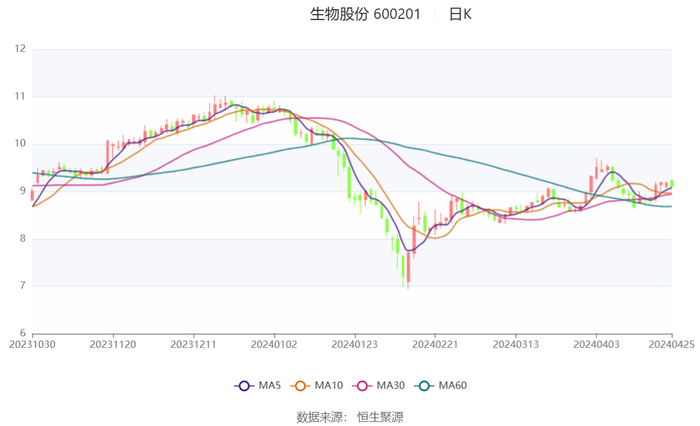Click the 20240221 x-axis tick label

[434, 343]
